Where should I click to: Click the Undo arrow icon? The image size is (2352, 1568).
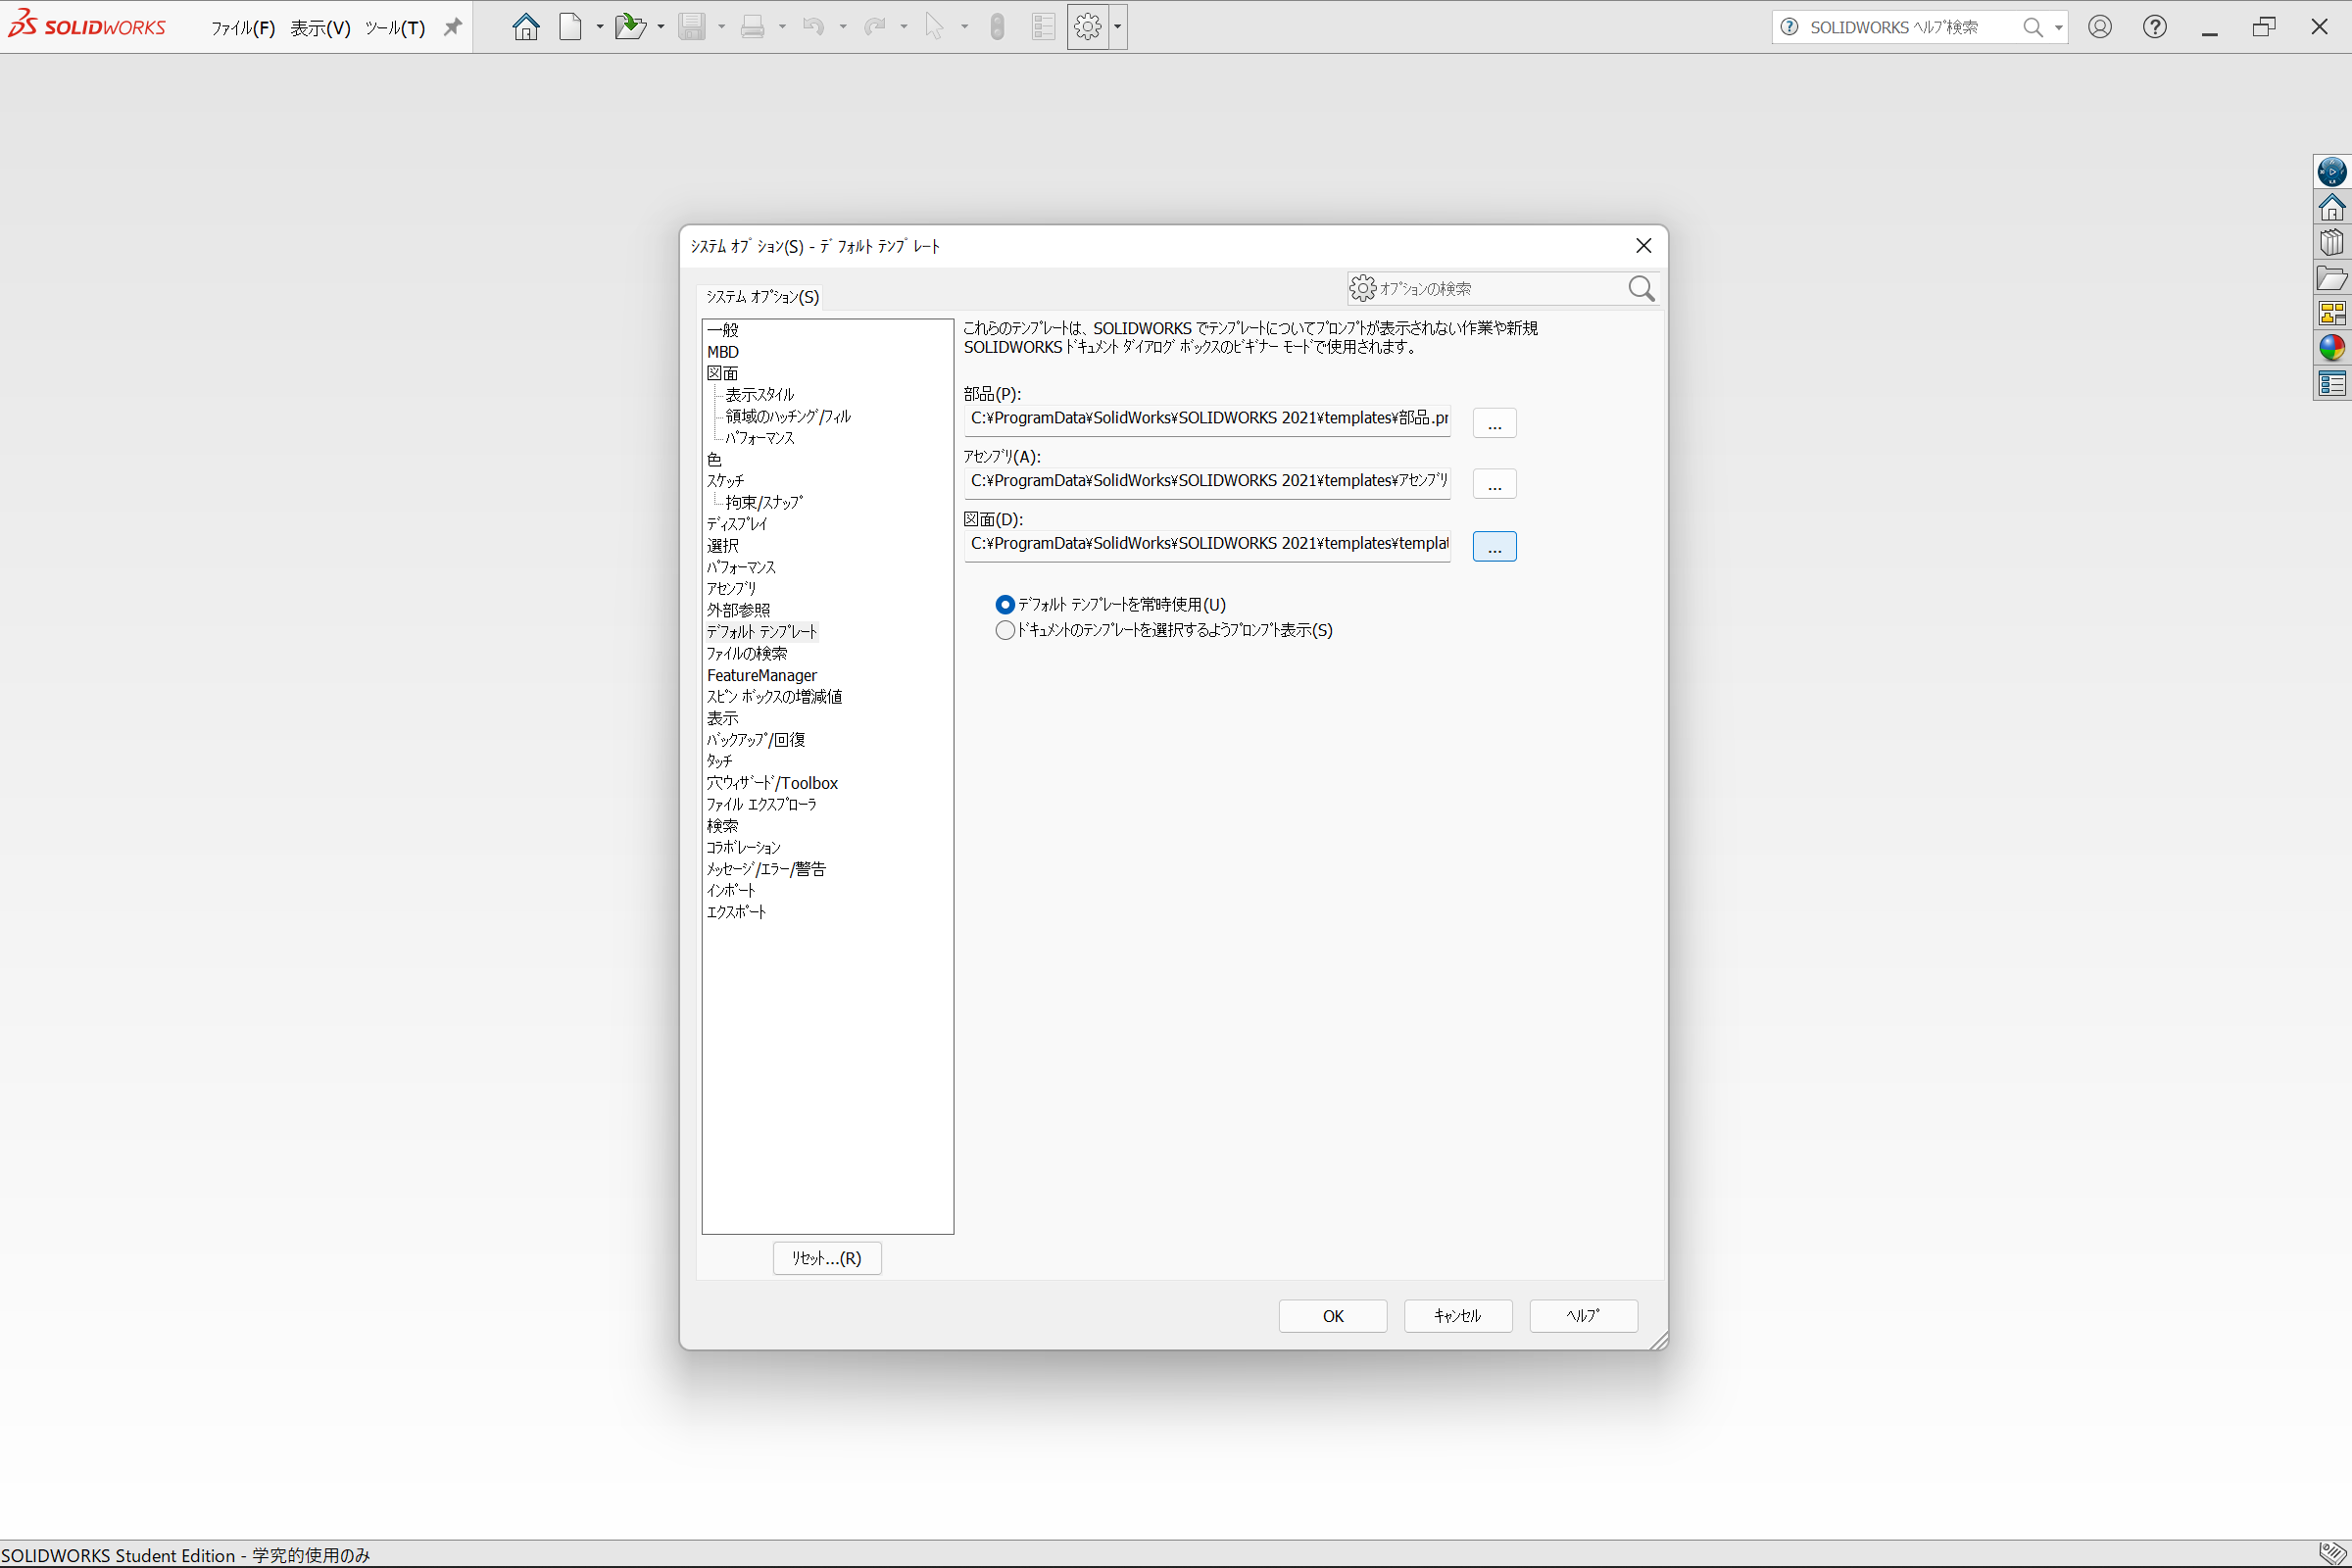coord(814,27)
